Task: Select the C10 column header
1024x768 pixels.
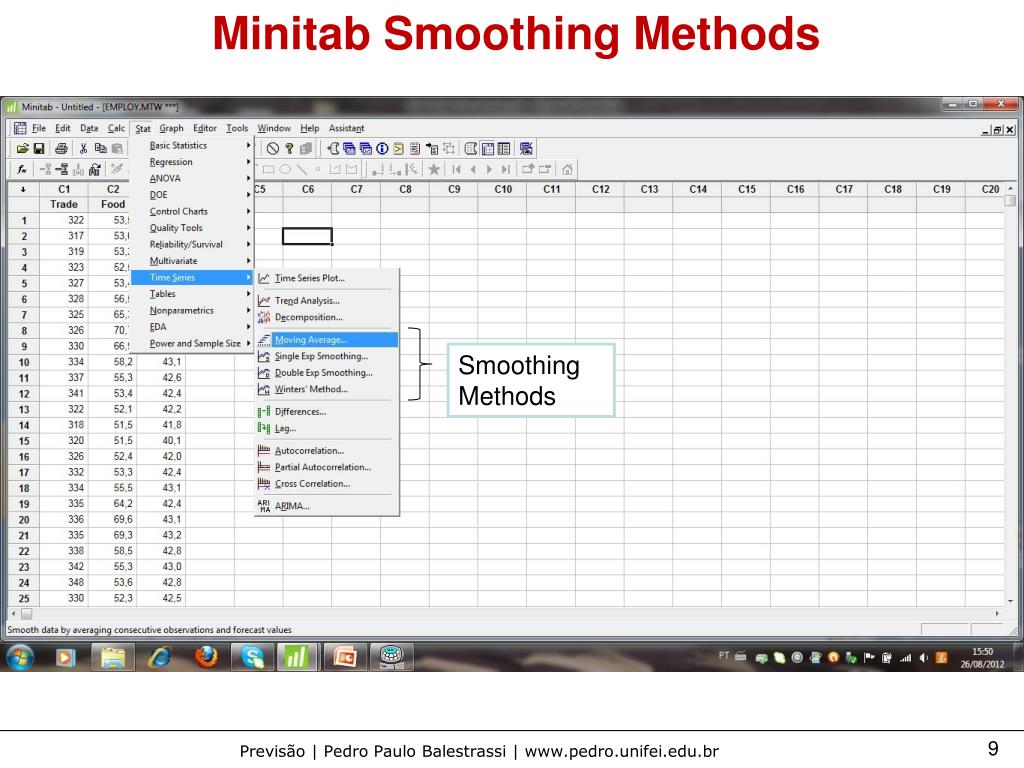Action: 503,189
